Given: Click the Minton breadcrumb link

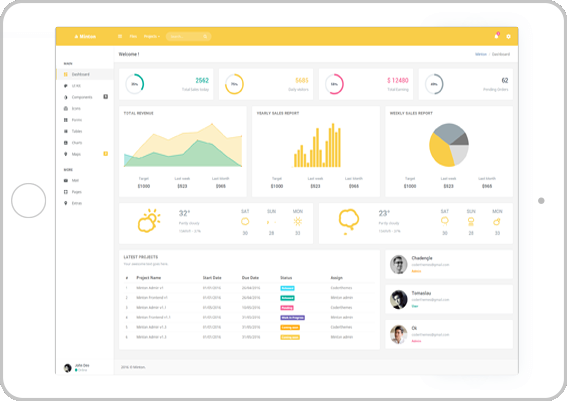Looking at the screenshot, I should point(481,54).
